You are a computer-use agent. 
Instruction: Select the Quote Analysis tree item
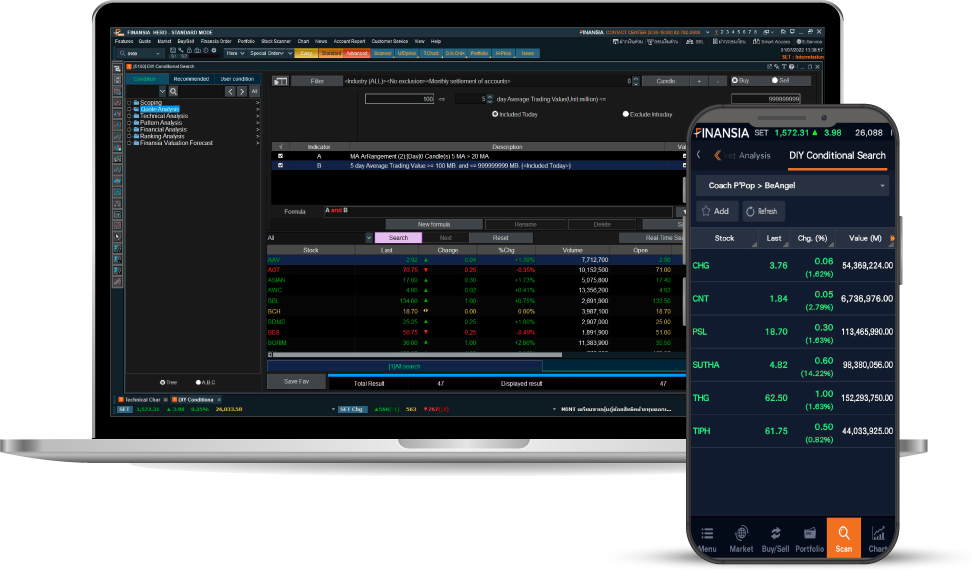pyautogui.click(x=159, y=109)
